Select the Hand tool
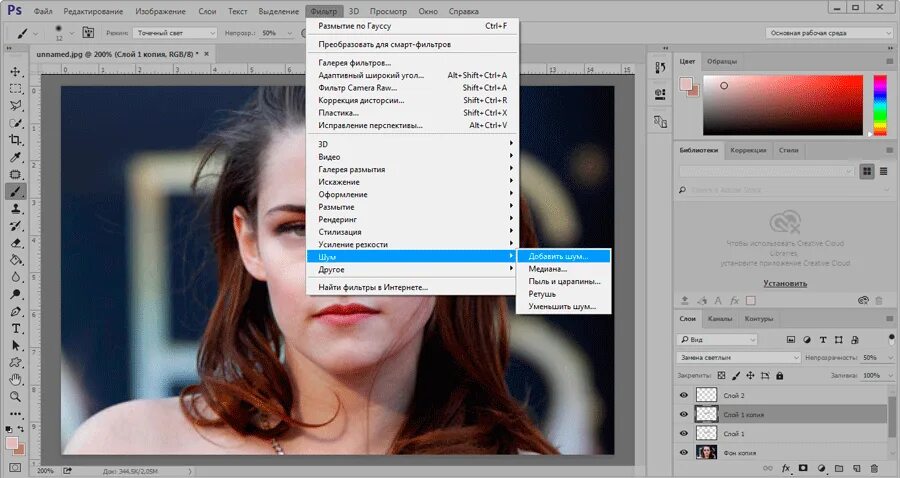 (x=15, y=380)
